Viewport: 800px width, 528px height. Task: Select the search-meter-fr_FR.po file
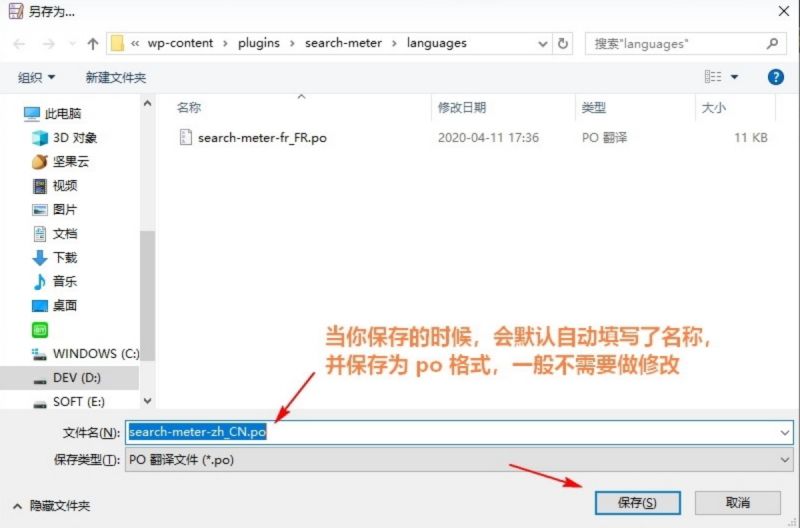(x=262, y=138)
